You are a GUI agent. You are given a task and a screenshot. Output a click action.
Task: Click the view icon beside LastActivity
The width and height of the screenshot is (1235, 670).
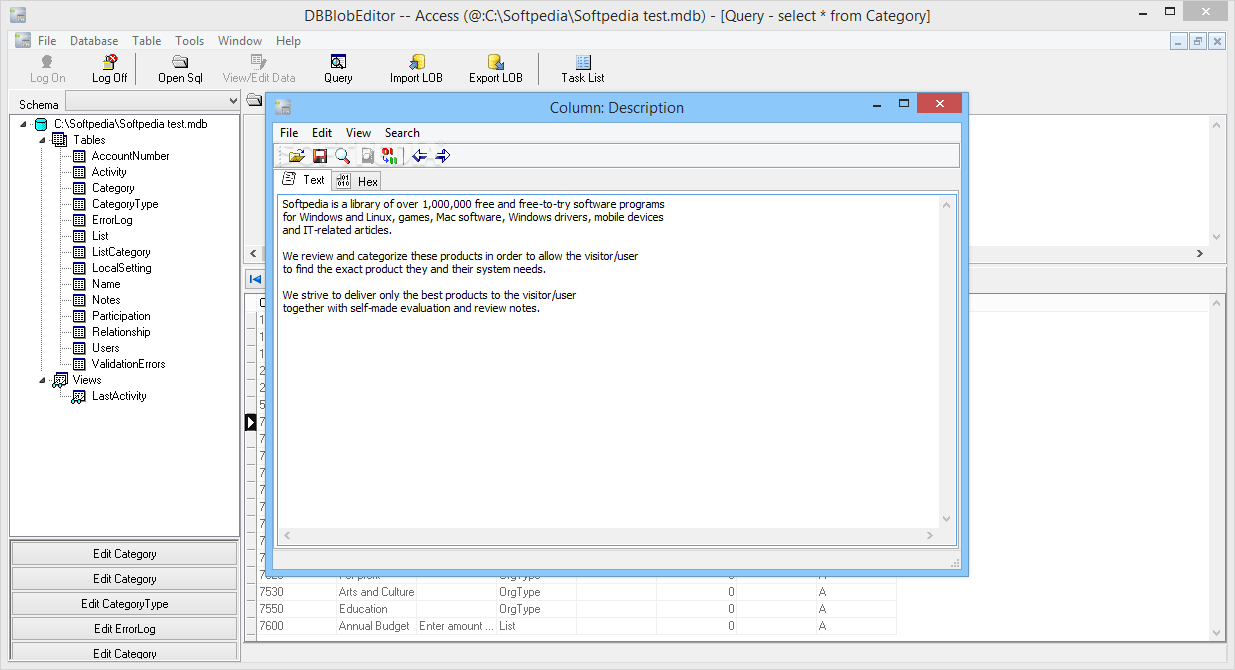point(79,396)
